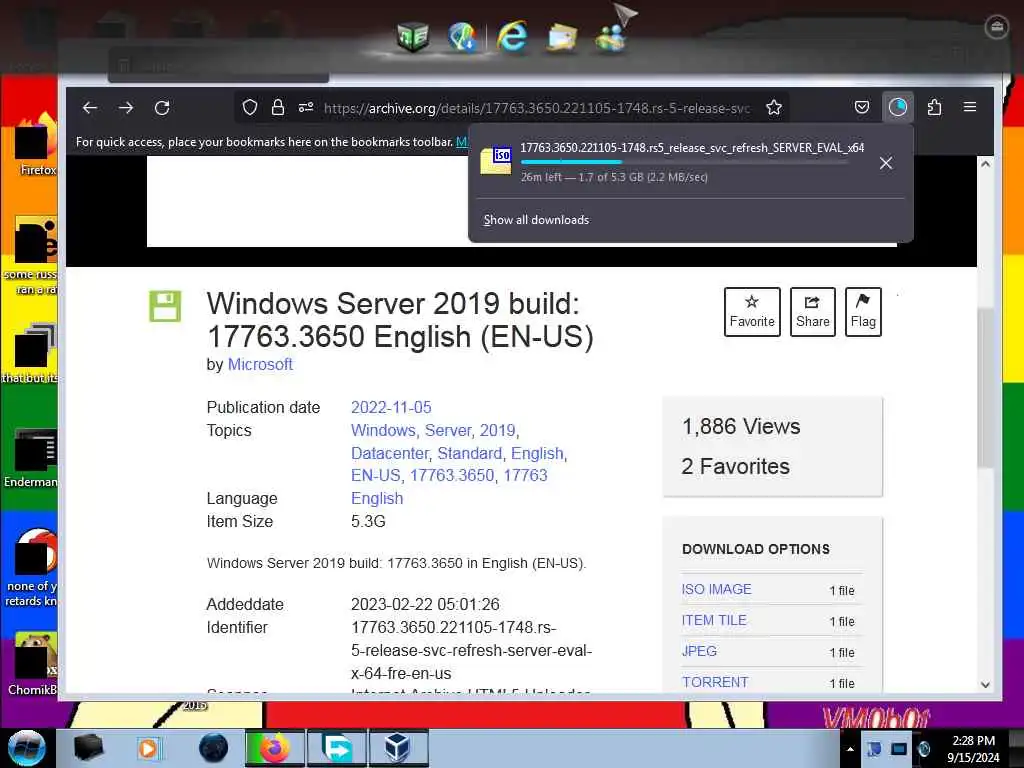Show hidden system tray icons
The height and width of the screenshot is (768, 1024).
tap(850, 749)
